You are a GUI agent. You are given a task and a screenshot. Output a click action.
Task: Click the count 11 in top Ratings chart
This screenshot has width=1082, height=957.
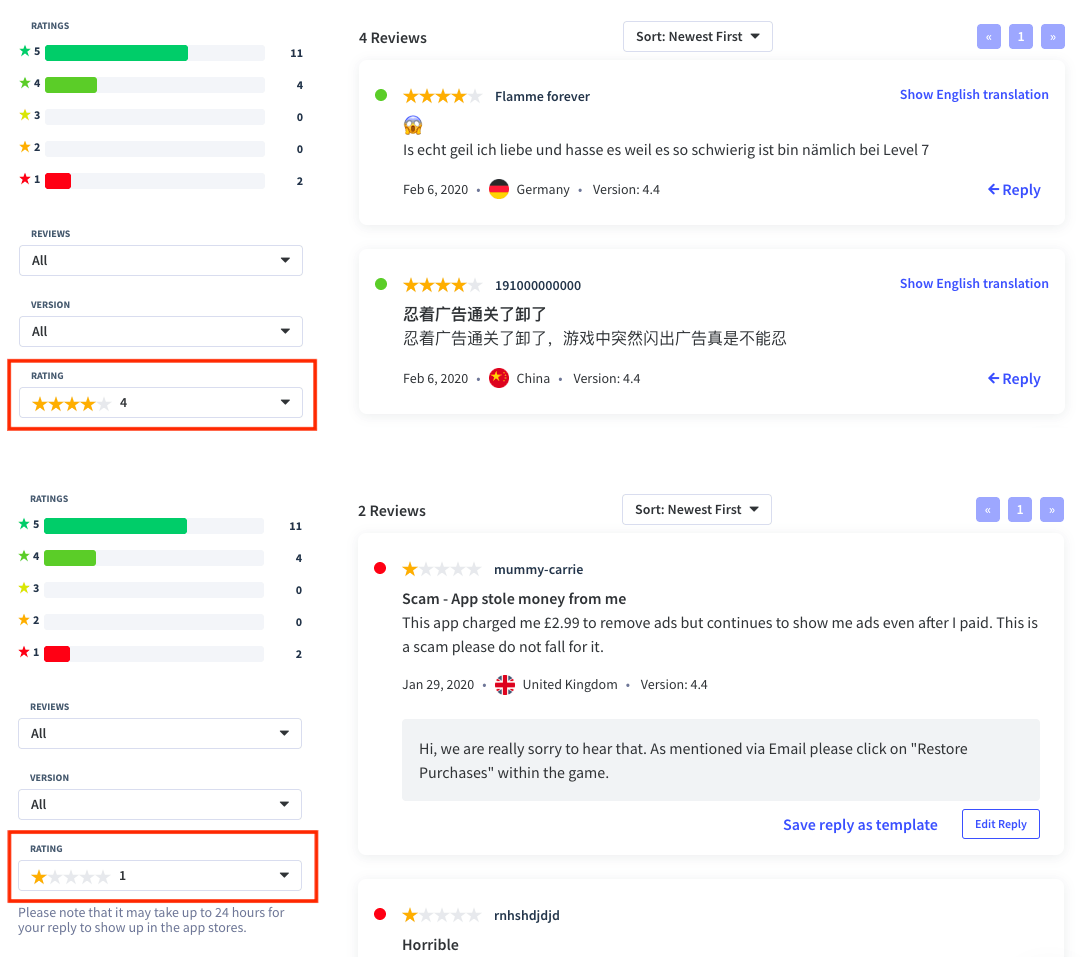pyautogui.click(x=297, y=53)
